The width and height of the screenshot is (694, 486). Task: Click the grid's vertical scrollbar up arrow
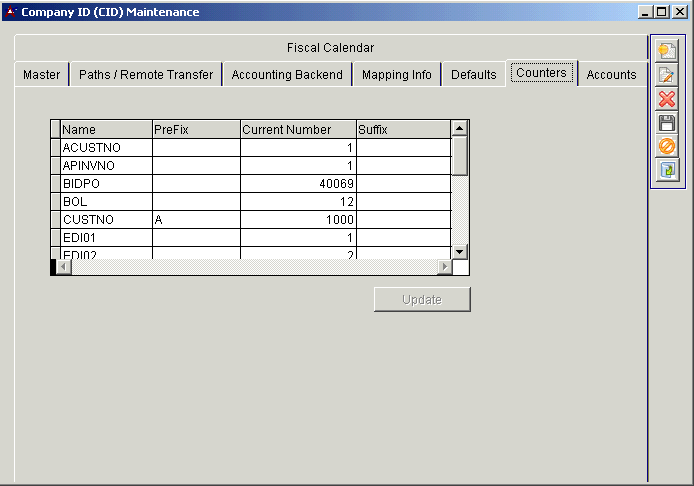tap(460, 128)
